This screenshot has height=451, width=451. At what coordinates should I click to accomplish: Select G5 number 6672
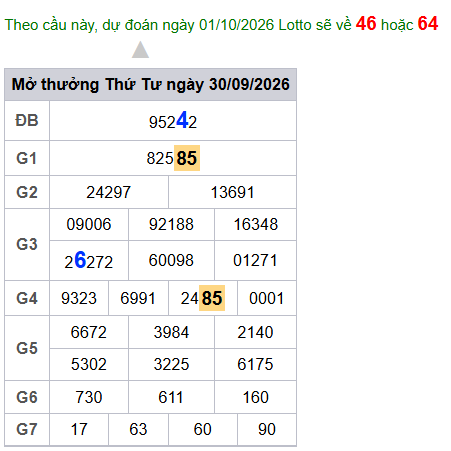[x=89, y=332]
